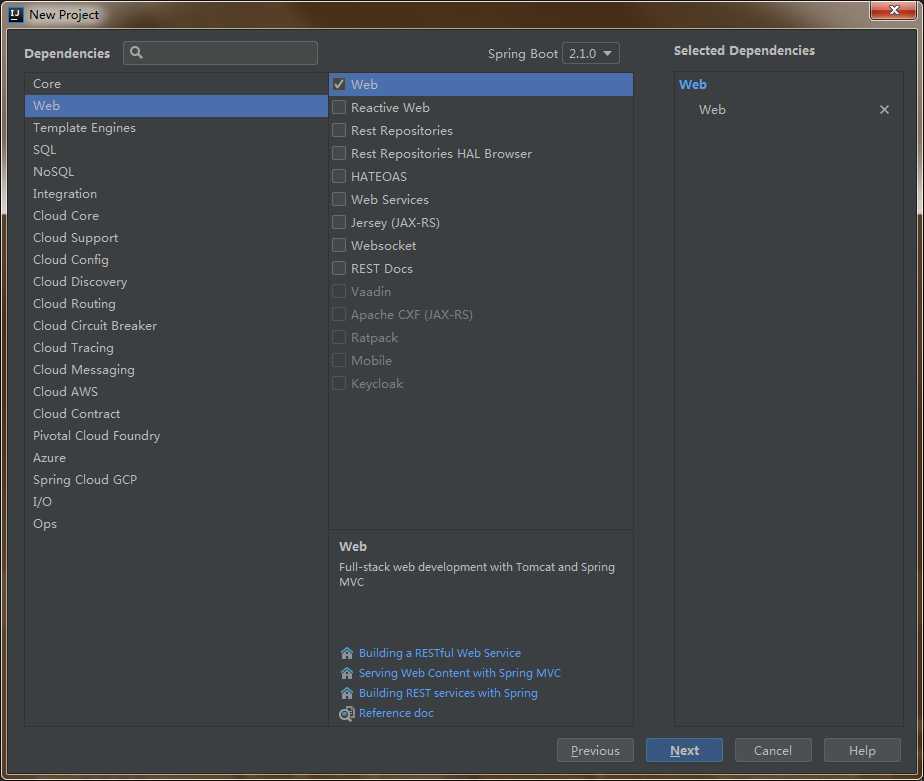The height and width of the screenshot is (781, 924).
Task: Open the Spring Boot version dropdown
Action: [590, 53]
